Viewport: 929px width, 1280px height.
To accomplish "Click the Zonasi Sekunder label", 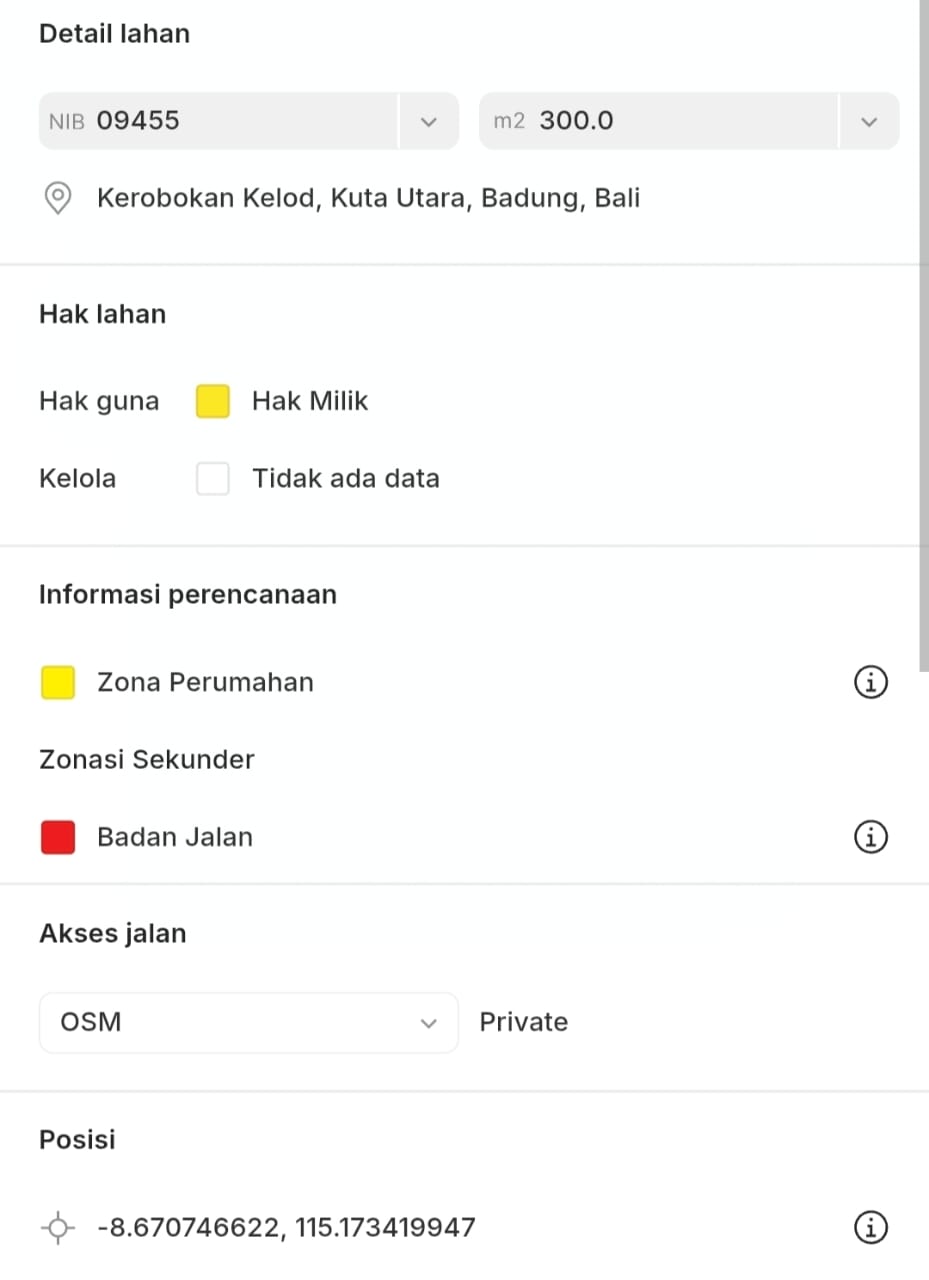I will [x=147, y=760].
